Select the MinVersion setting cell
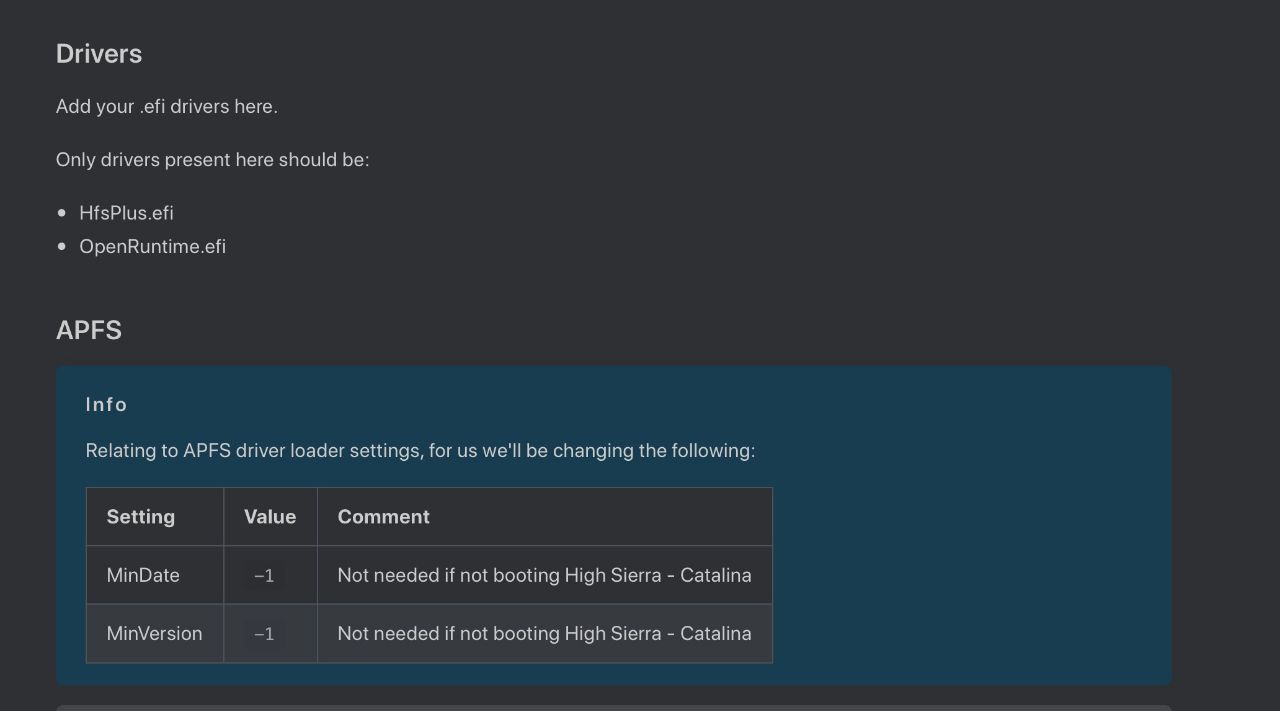This screenshot has width=1280, height=711. [155, 633]
